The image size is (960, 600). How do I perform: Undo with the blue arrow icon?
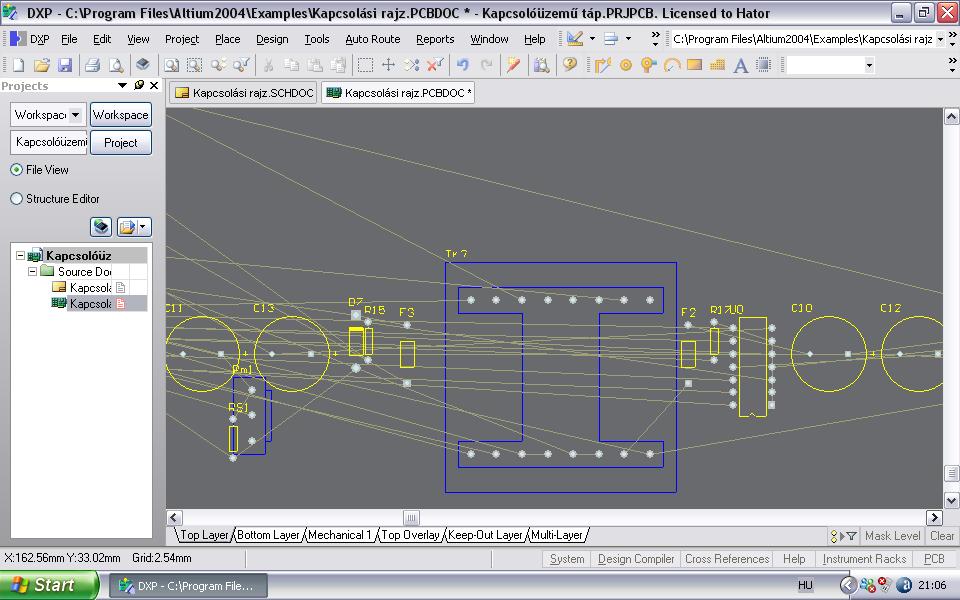coord(463,64)
